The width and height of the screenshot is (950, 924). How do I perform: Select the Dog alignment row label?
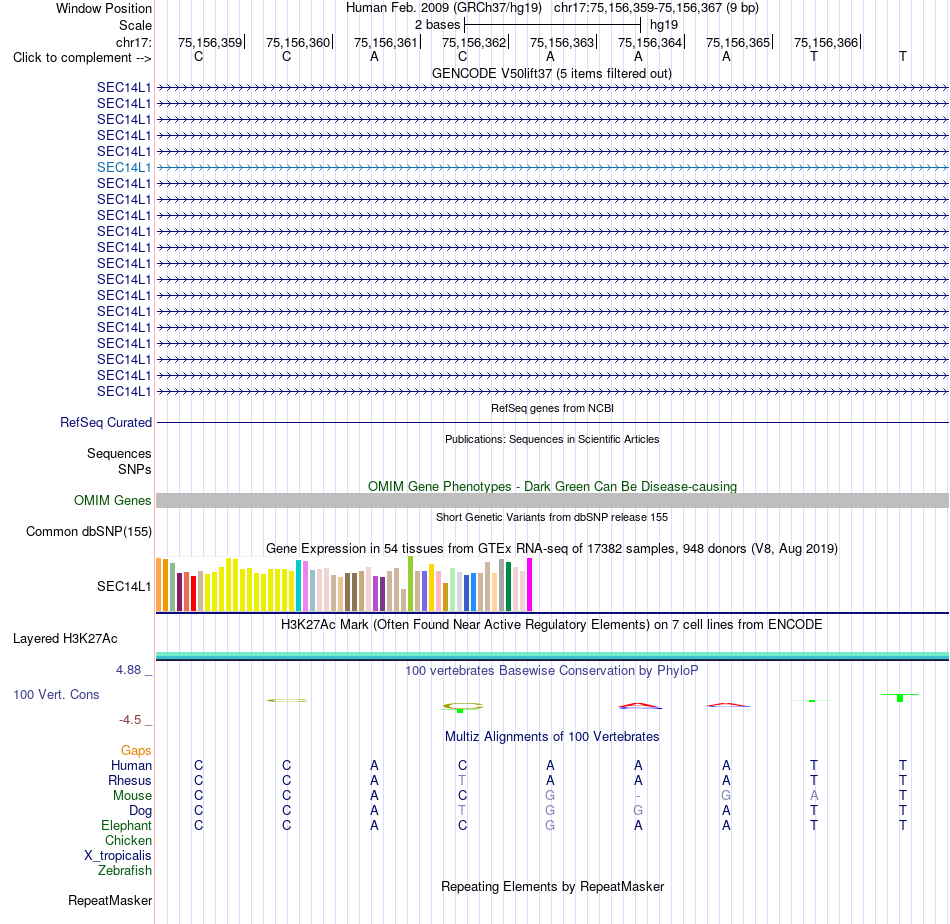(140, 811)
